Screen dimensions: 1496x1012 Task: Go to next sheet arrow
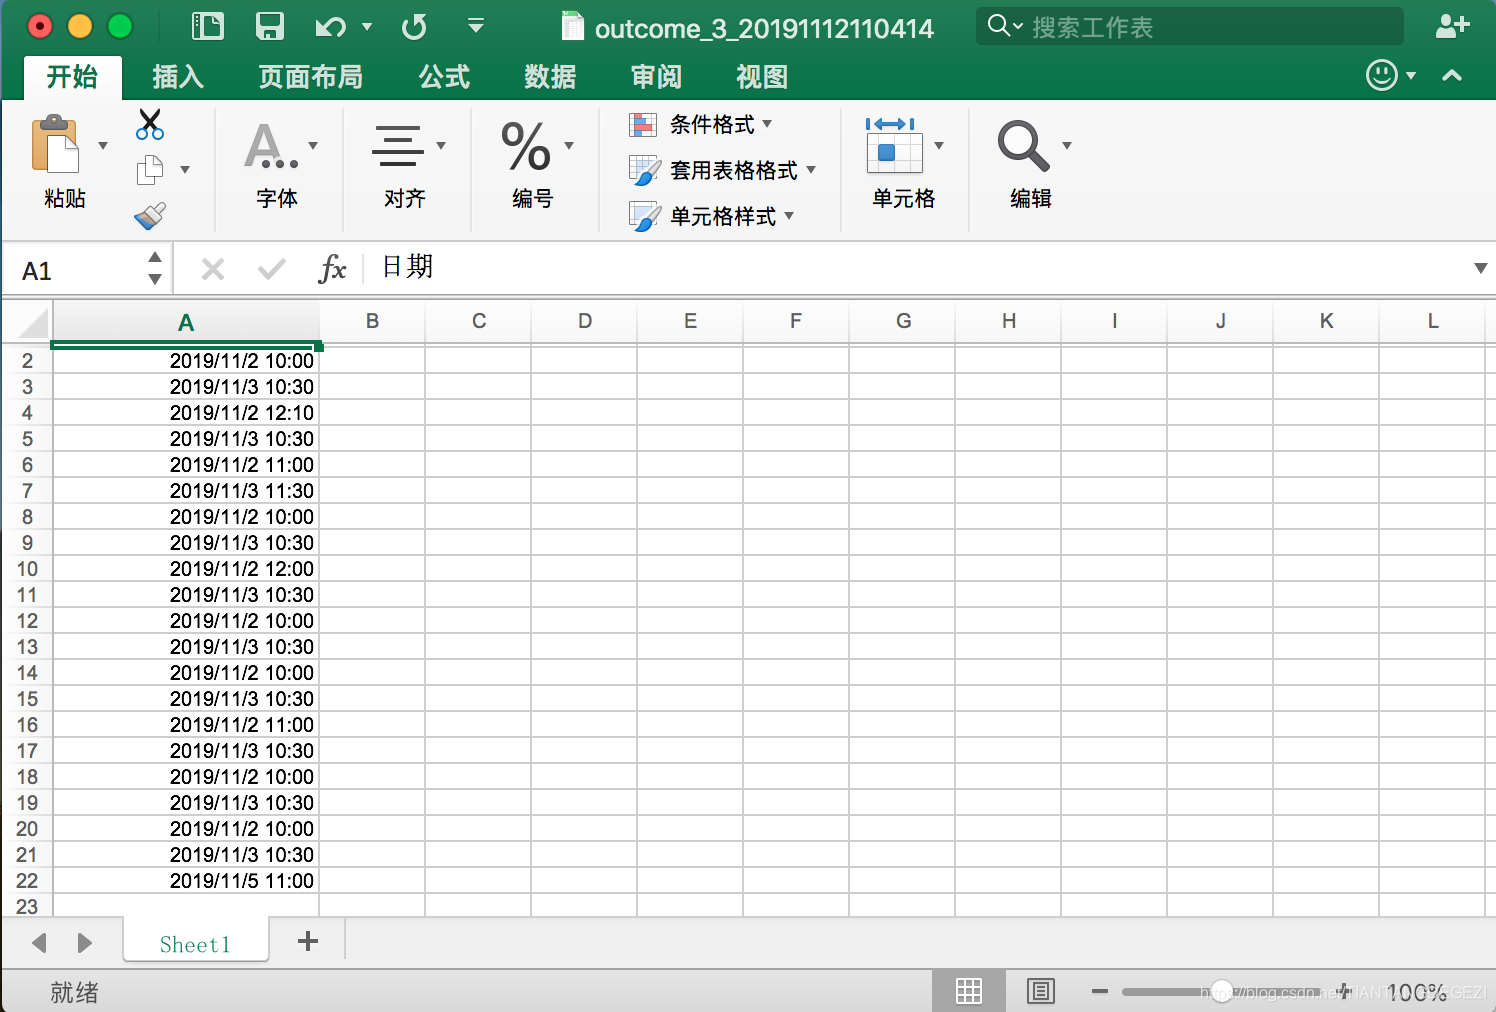coord(85,943)
